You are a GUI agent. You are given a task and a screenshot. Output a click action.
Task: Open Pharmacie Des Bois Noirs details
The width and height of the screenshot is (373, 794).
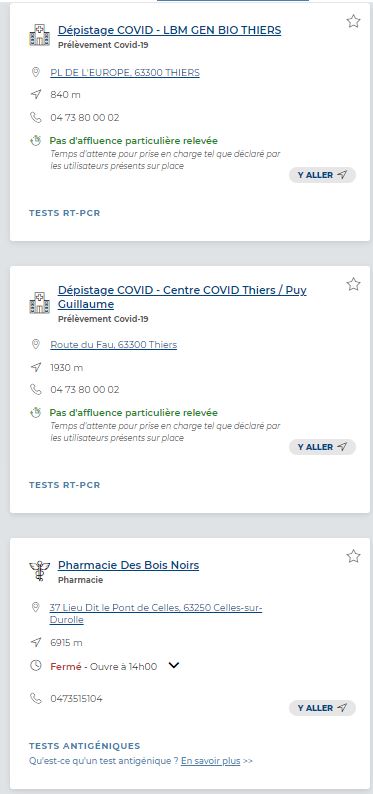[129, 565]
